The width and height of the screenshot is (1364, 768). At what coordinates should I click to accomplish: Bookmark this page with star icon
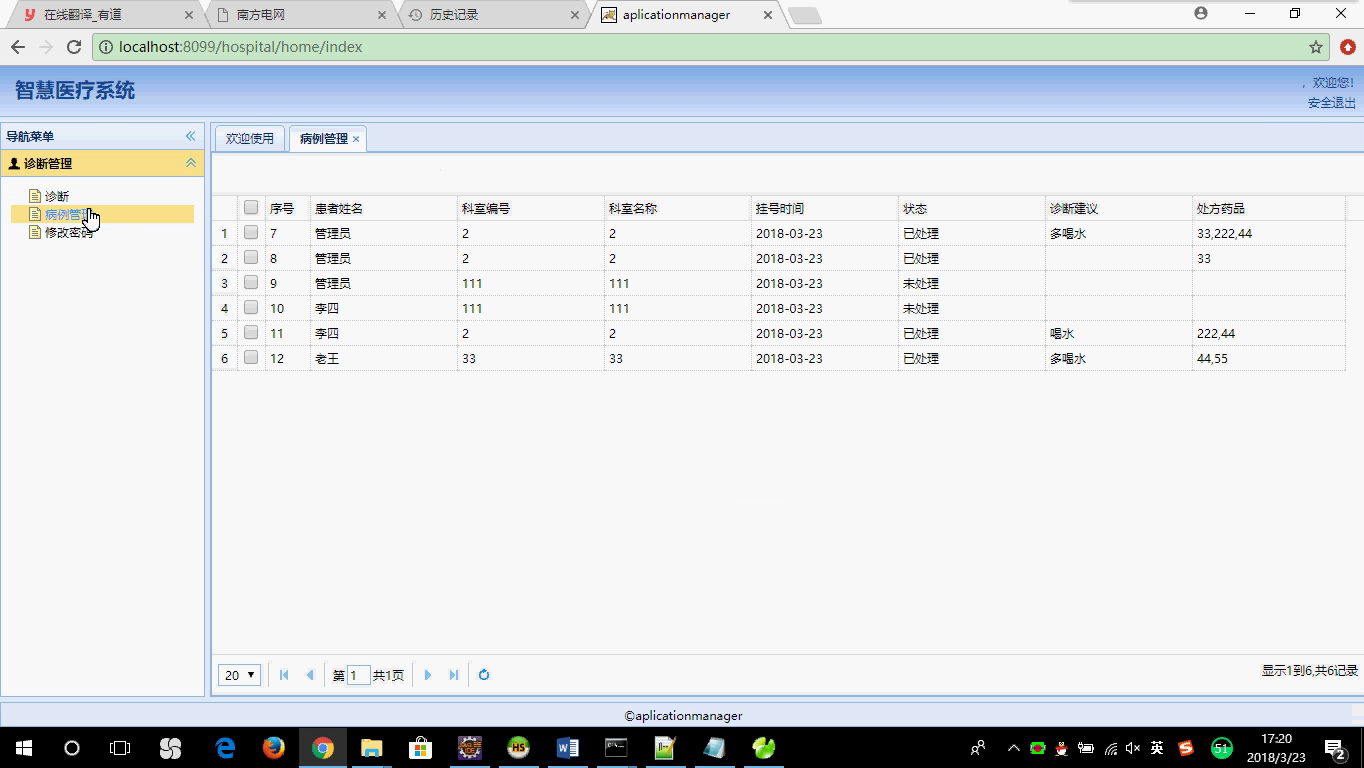[1316, 47]
